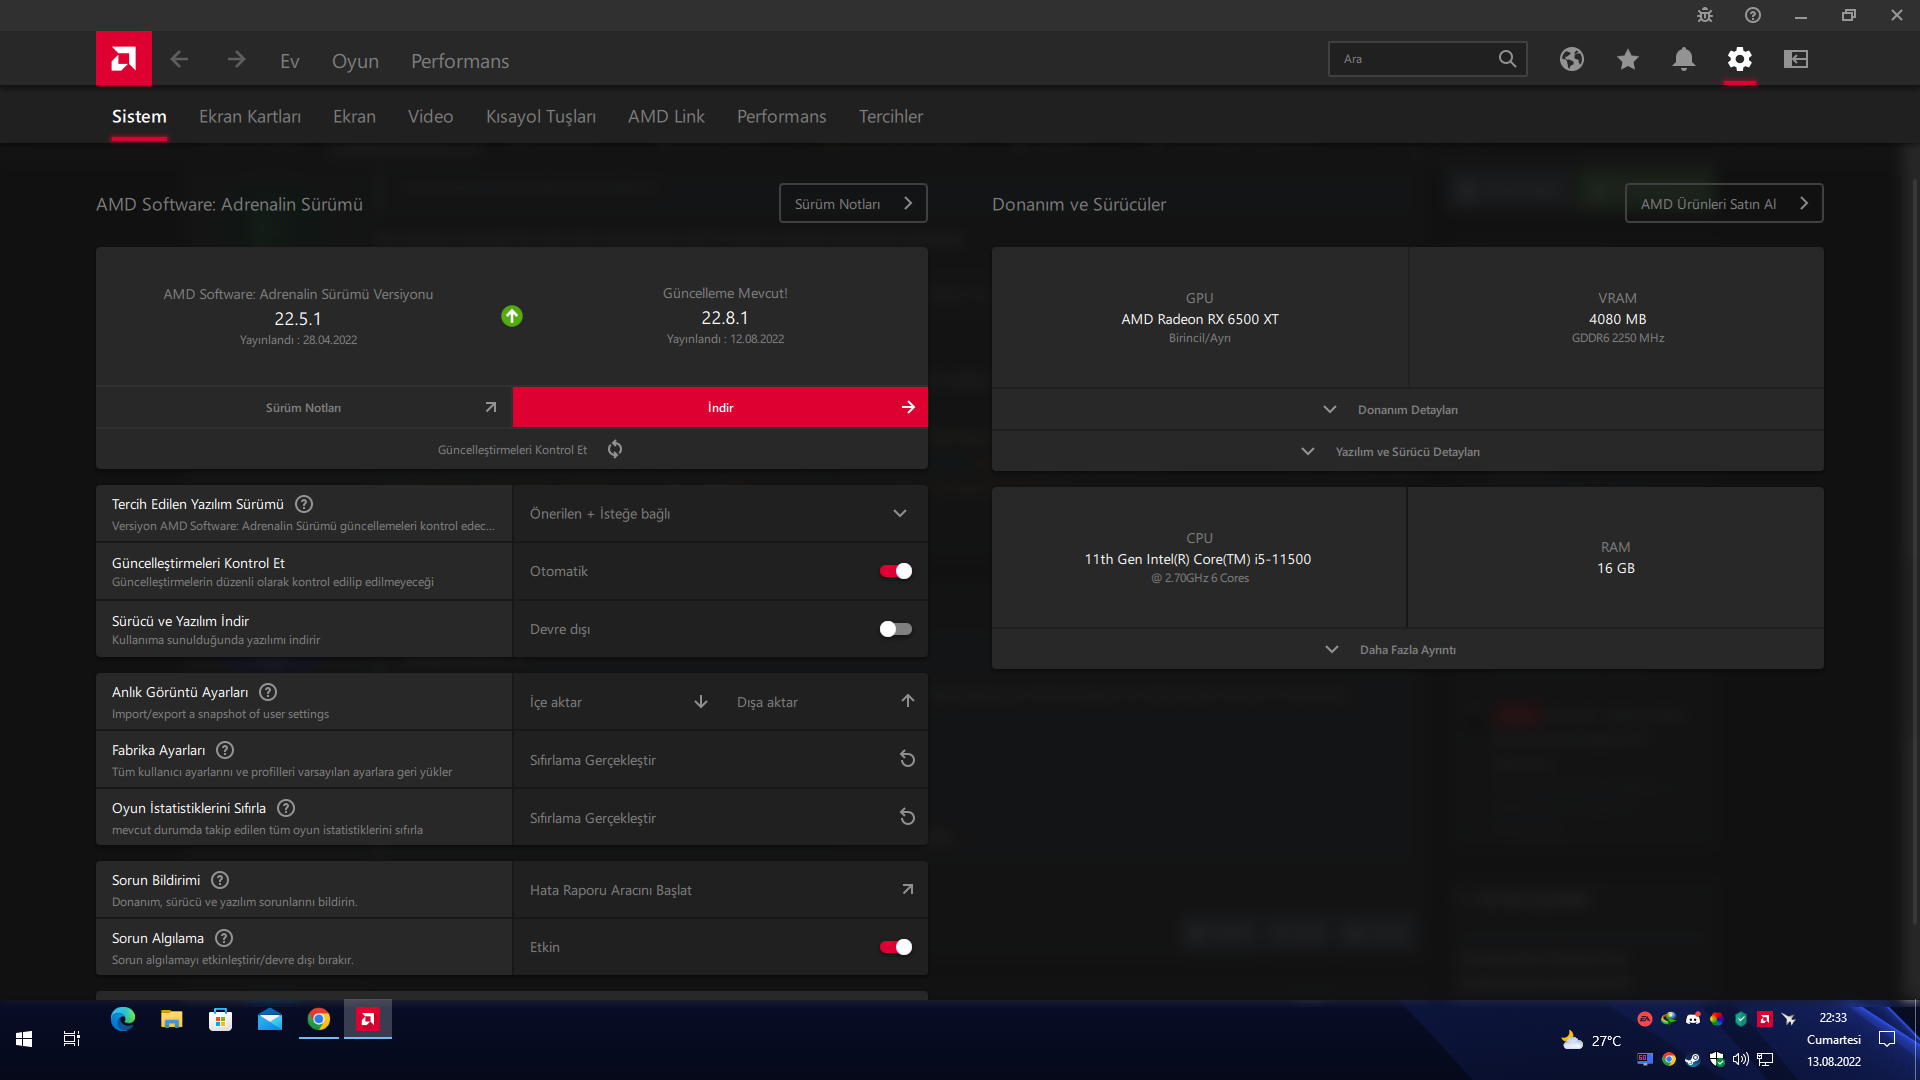
Task: Turn off the Sorun Algılama toggle
Action: click(x=895, y=947)
